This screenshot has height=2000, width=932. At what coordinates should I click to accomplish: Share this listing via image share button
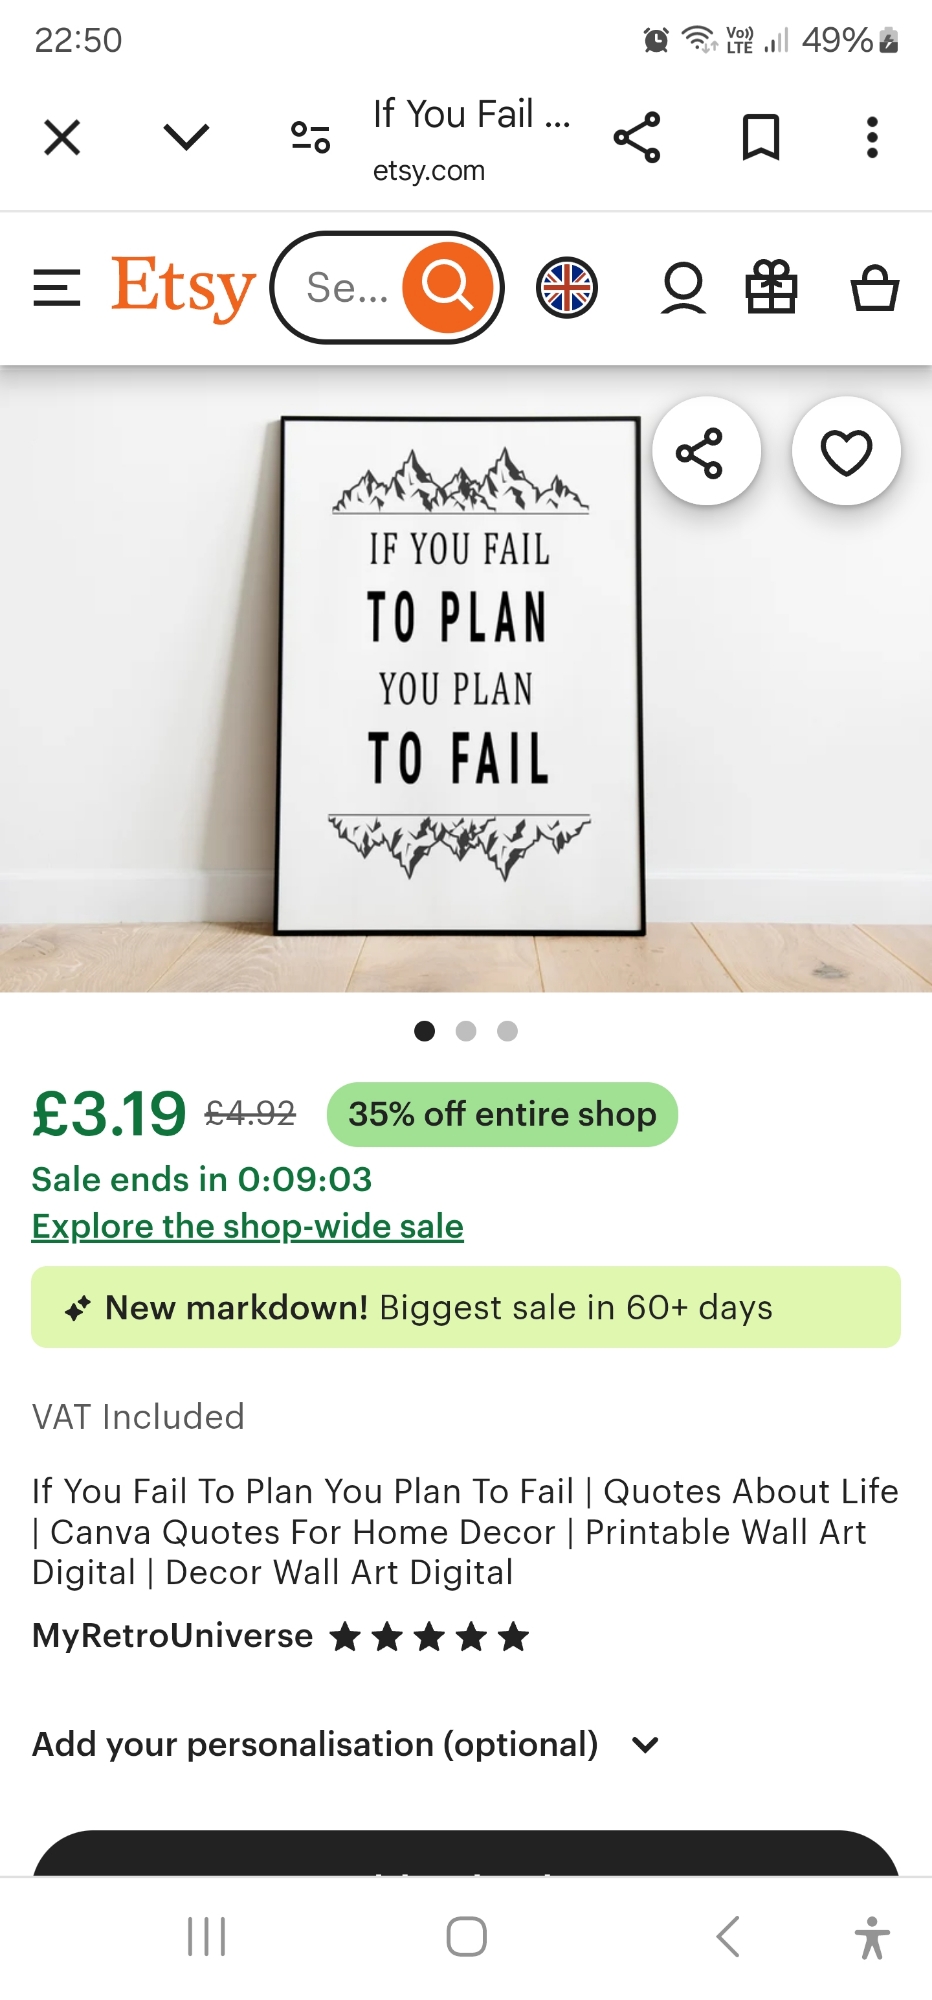(706, 452)
